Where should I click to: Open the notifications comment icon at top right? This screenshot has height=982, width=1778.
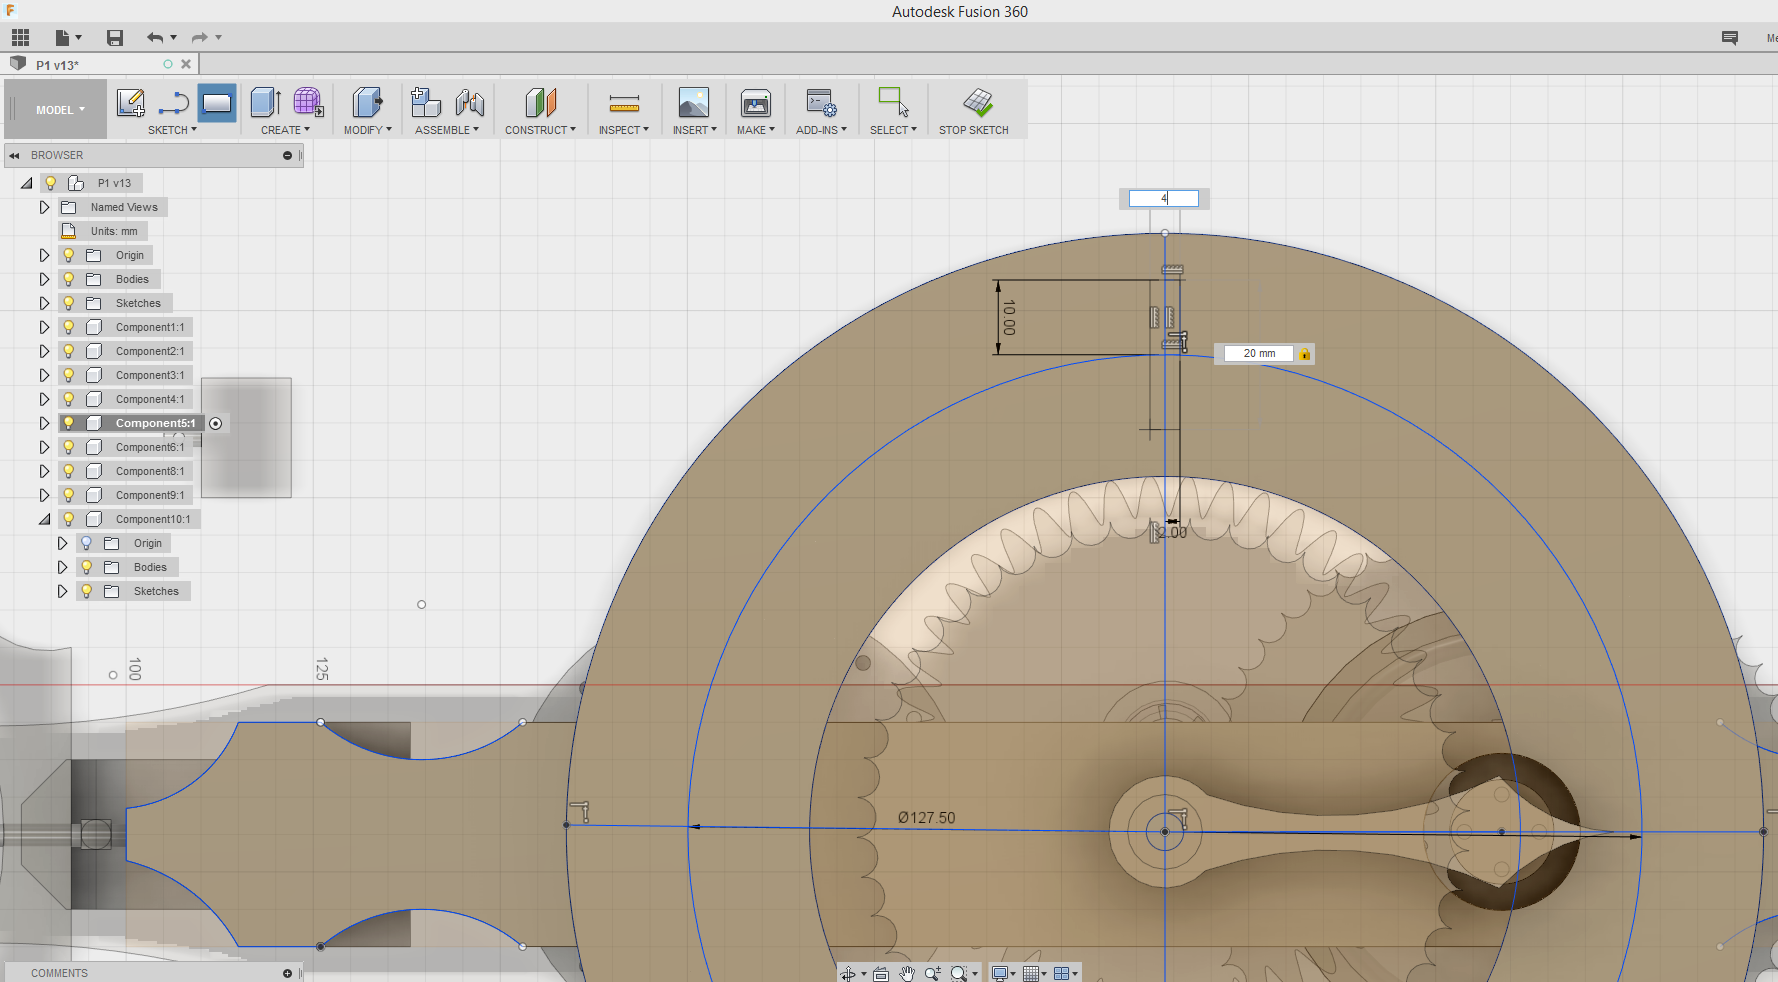click(1729, 37)
